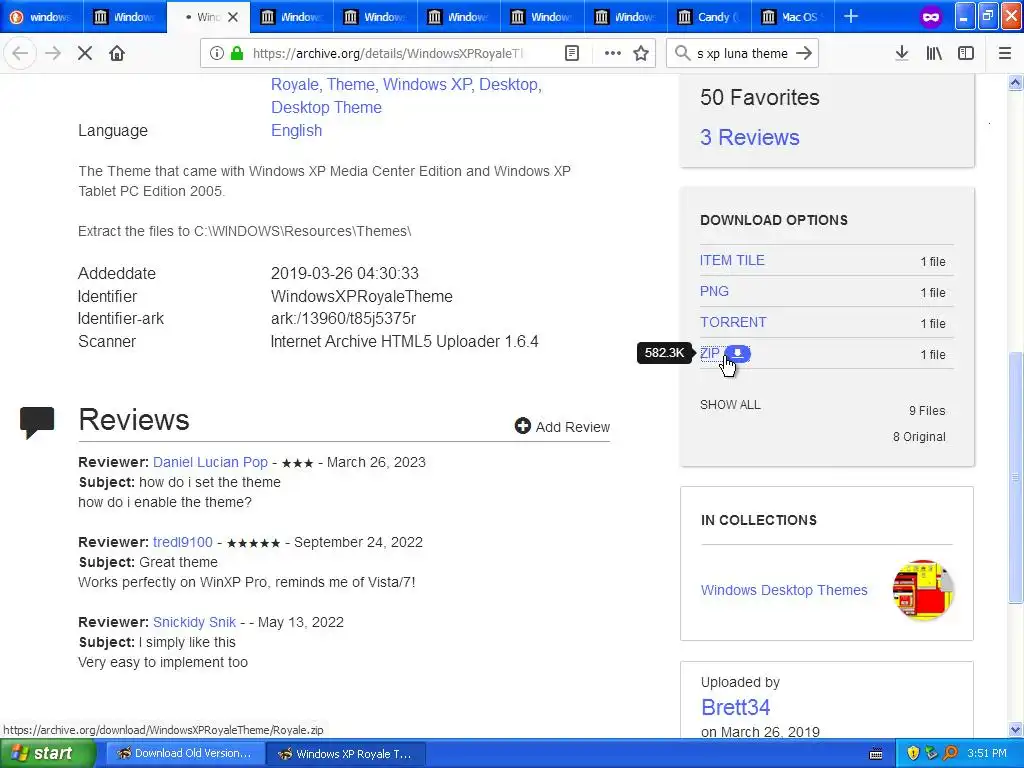Screen dimensions: 1024x768
Task: Open Windows Desktop Themes collection link
Action: (784, 590)
